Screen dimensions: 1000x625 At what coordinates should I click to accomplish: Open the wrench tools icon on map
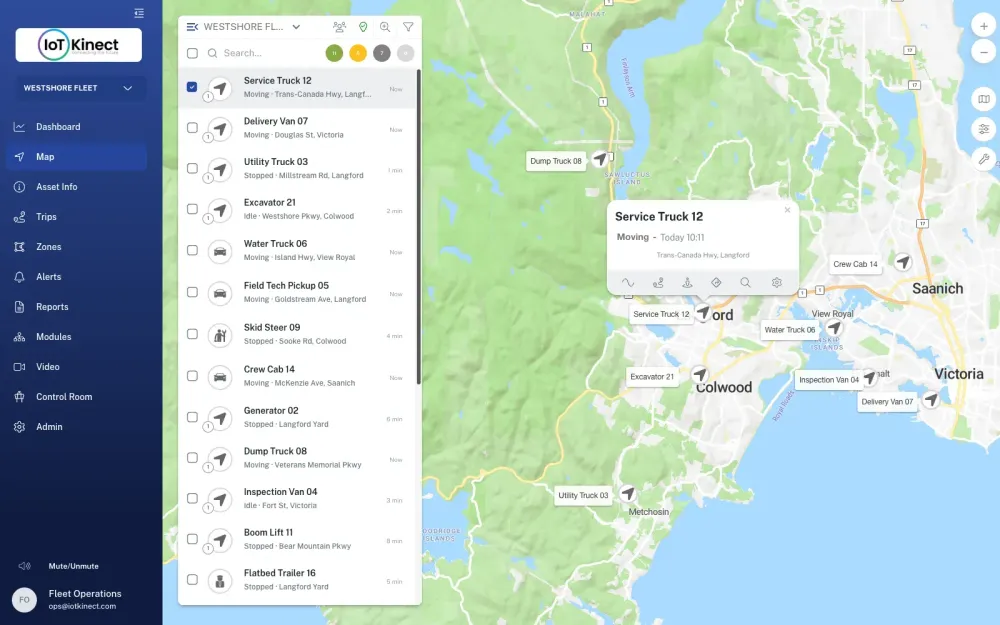tap(983, 159)
